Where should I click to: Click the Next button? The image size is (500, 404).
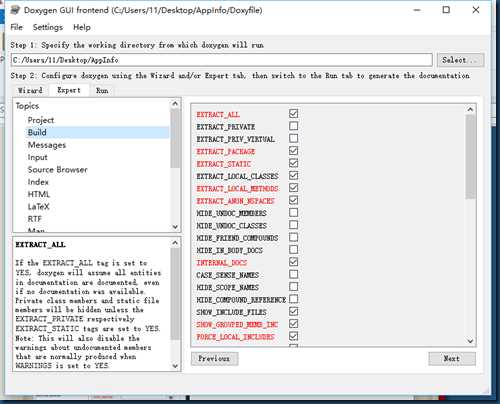pyautogui.click(x=452, y=359)
